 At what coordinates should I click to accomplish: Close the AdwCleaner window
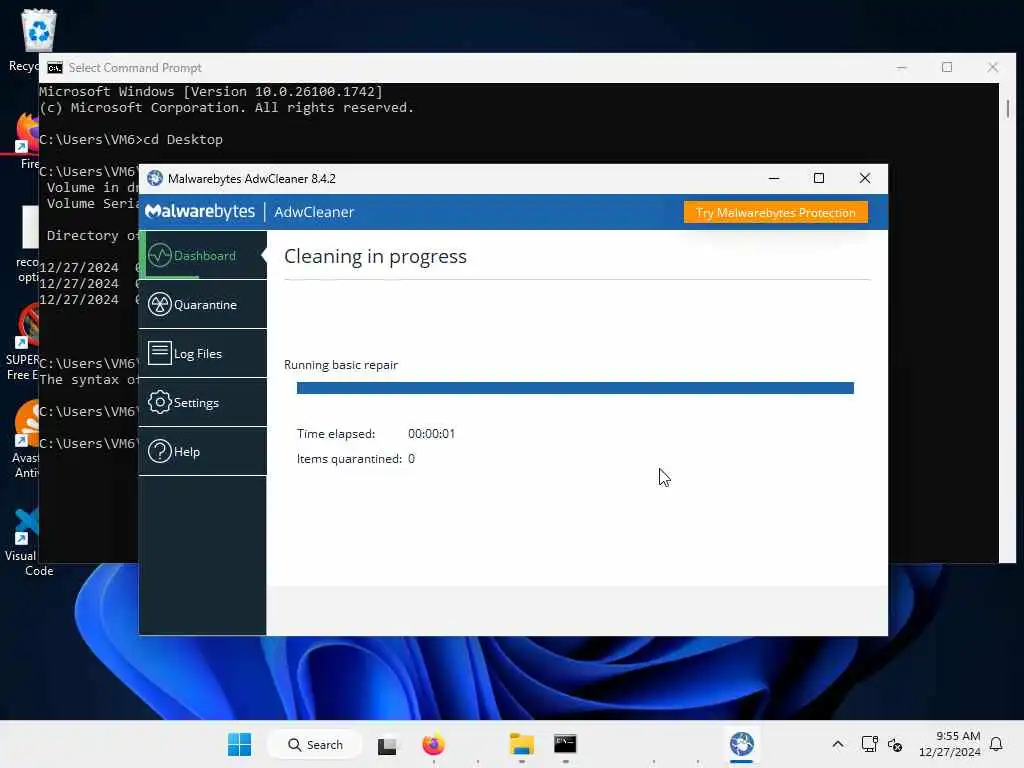click(865, 178)
